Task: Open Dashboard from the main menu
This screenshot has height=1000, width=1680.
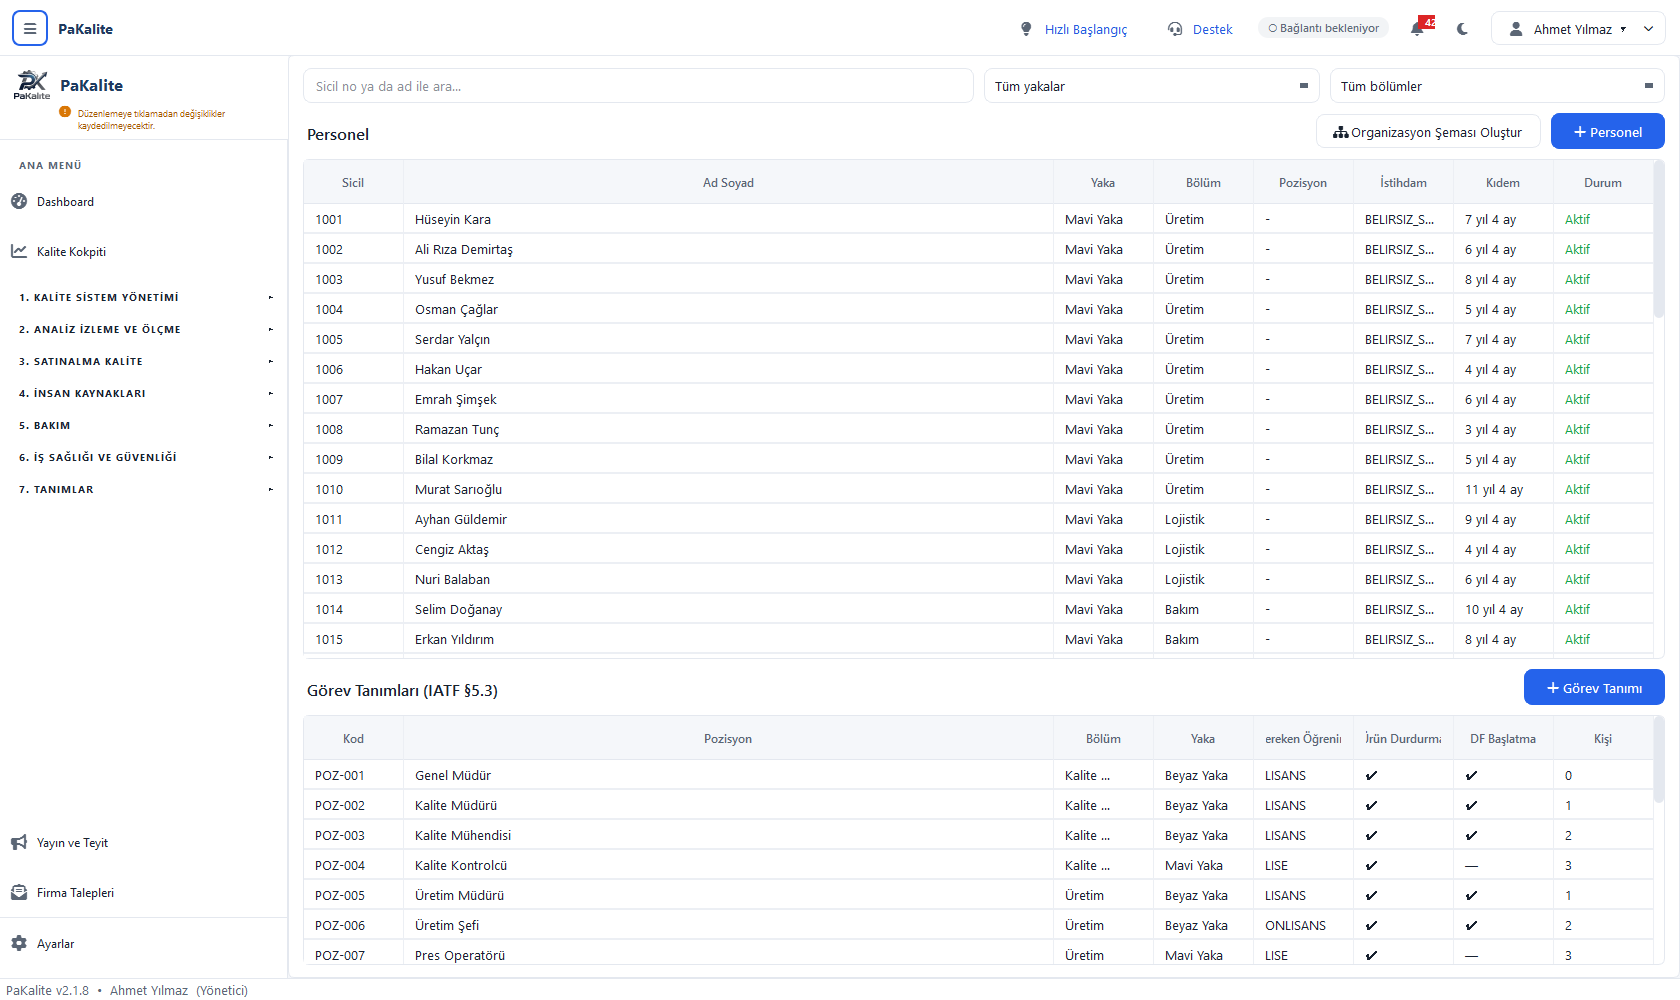Action: tap(65, 202)
